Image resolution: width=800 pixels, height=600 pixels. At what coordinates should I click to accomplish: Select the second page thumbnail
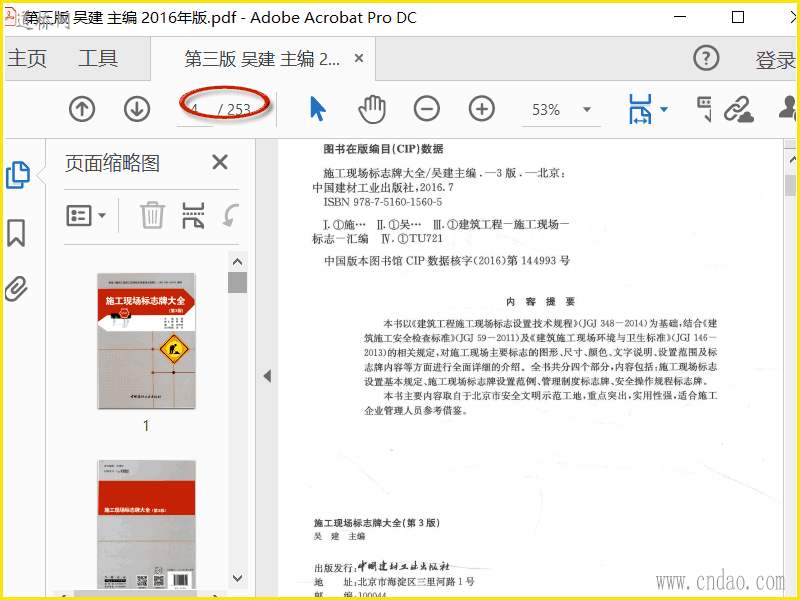[x=146, y=524]
